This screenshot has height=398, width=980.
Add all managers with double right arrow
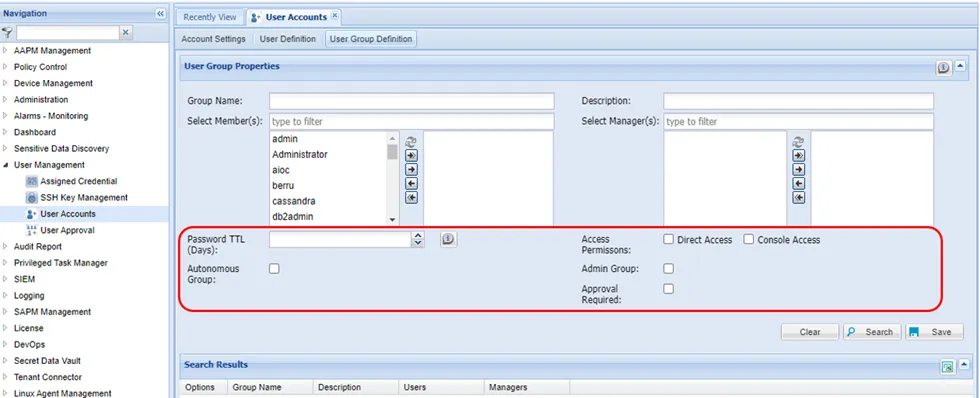click(798, 155)
